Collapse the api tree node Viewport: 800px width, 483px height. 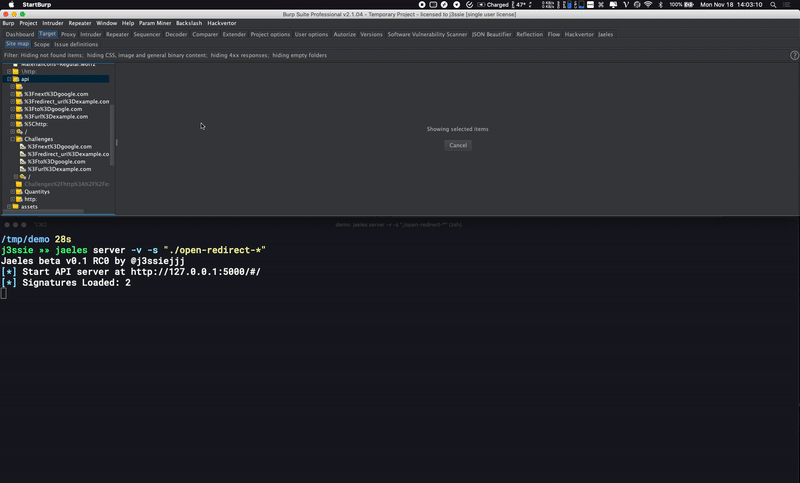9,79
